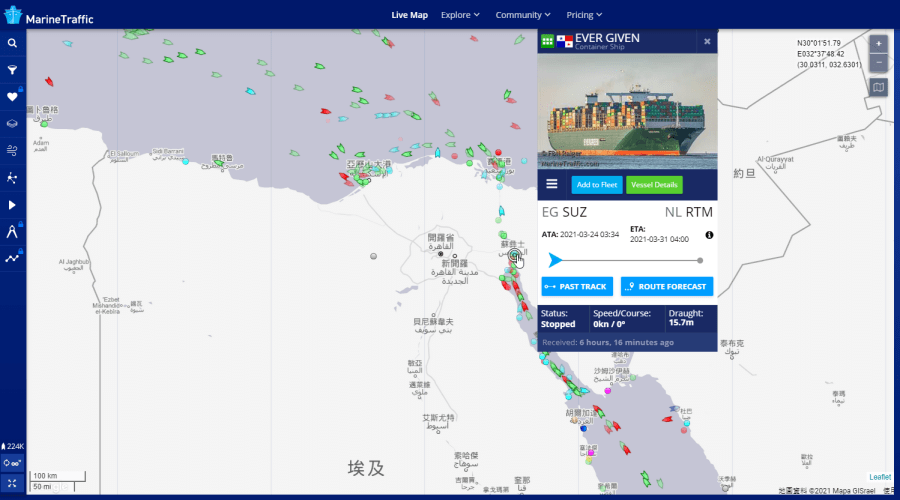Viewport: 900px width, 500px height.
Task: Toggle the vessel names display button
Action: tap(12, 463)
